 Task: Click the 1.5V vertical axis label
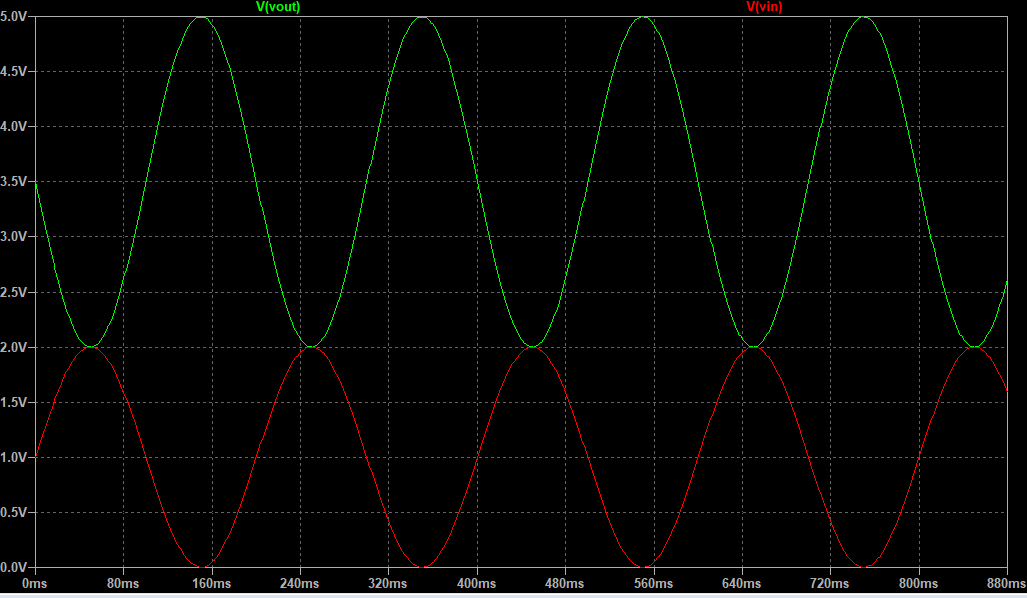14,402
